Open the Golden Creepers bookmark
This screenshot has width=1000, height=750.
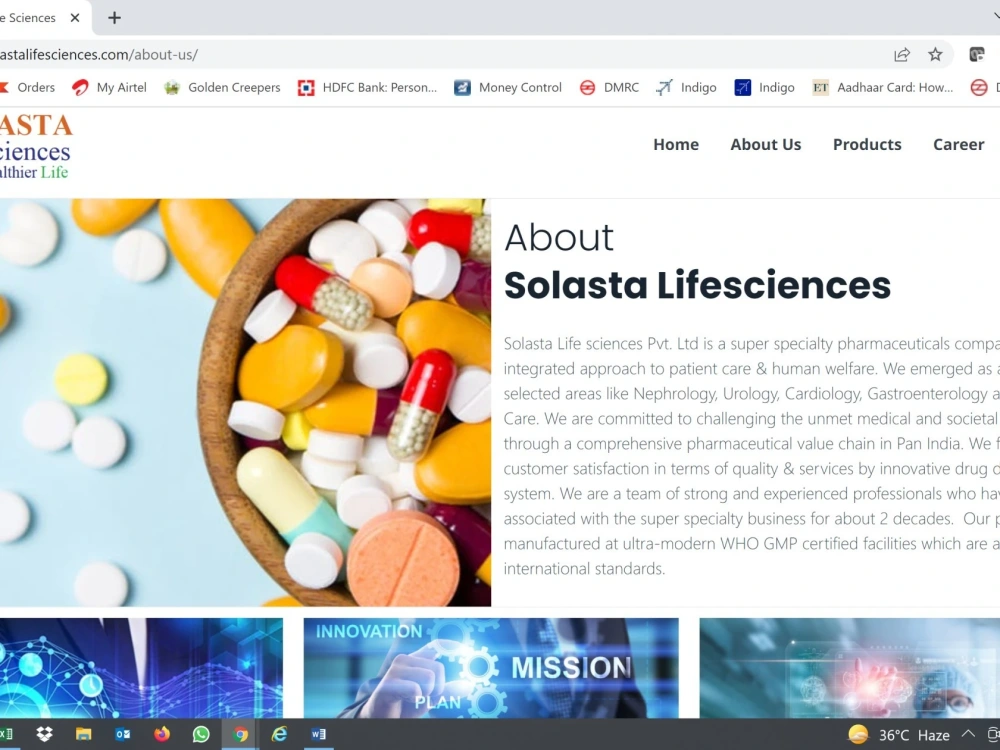click(222, 87)
